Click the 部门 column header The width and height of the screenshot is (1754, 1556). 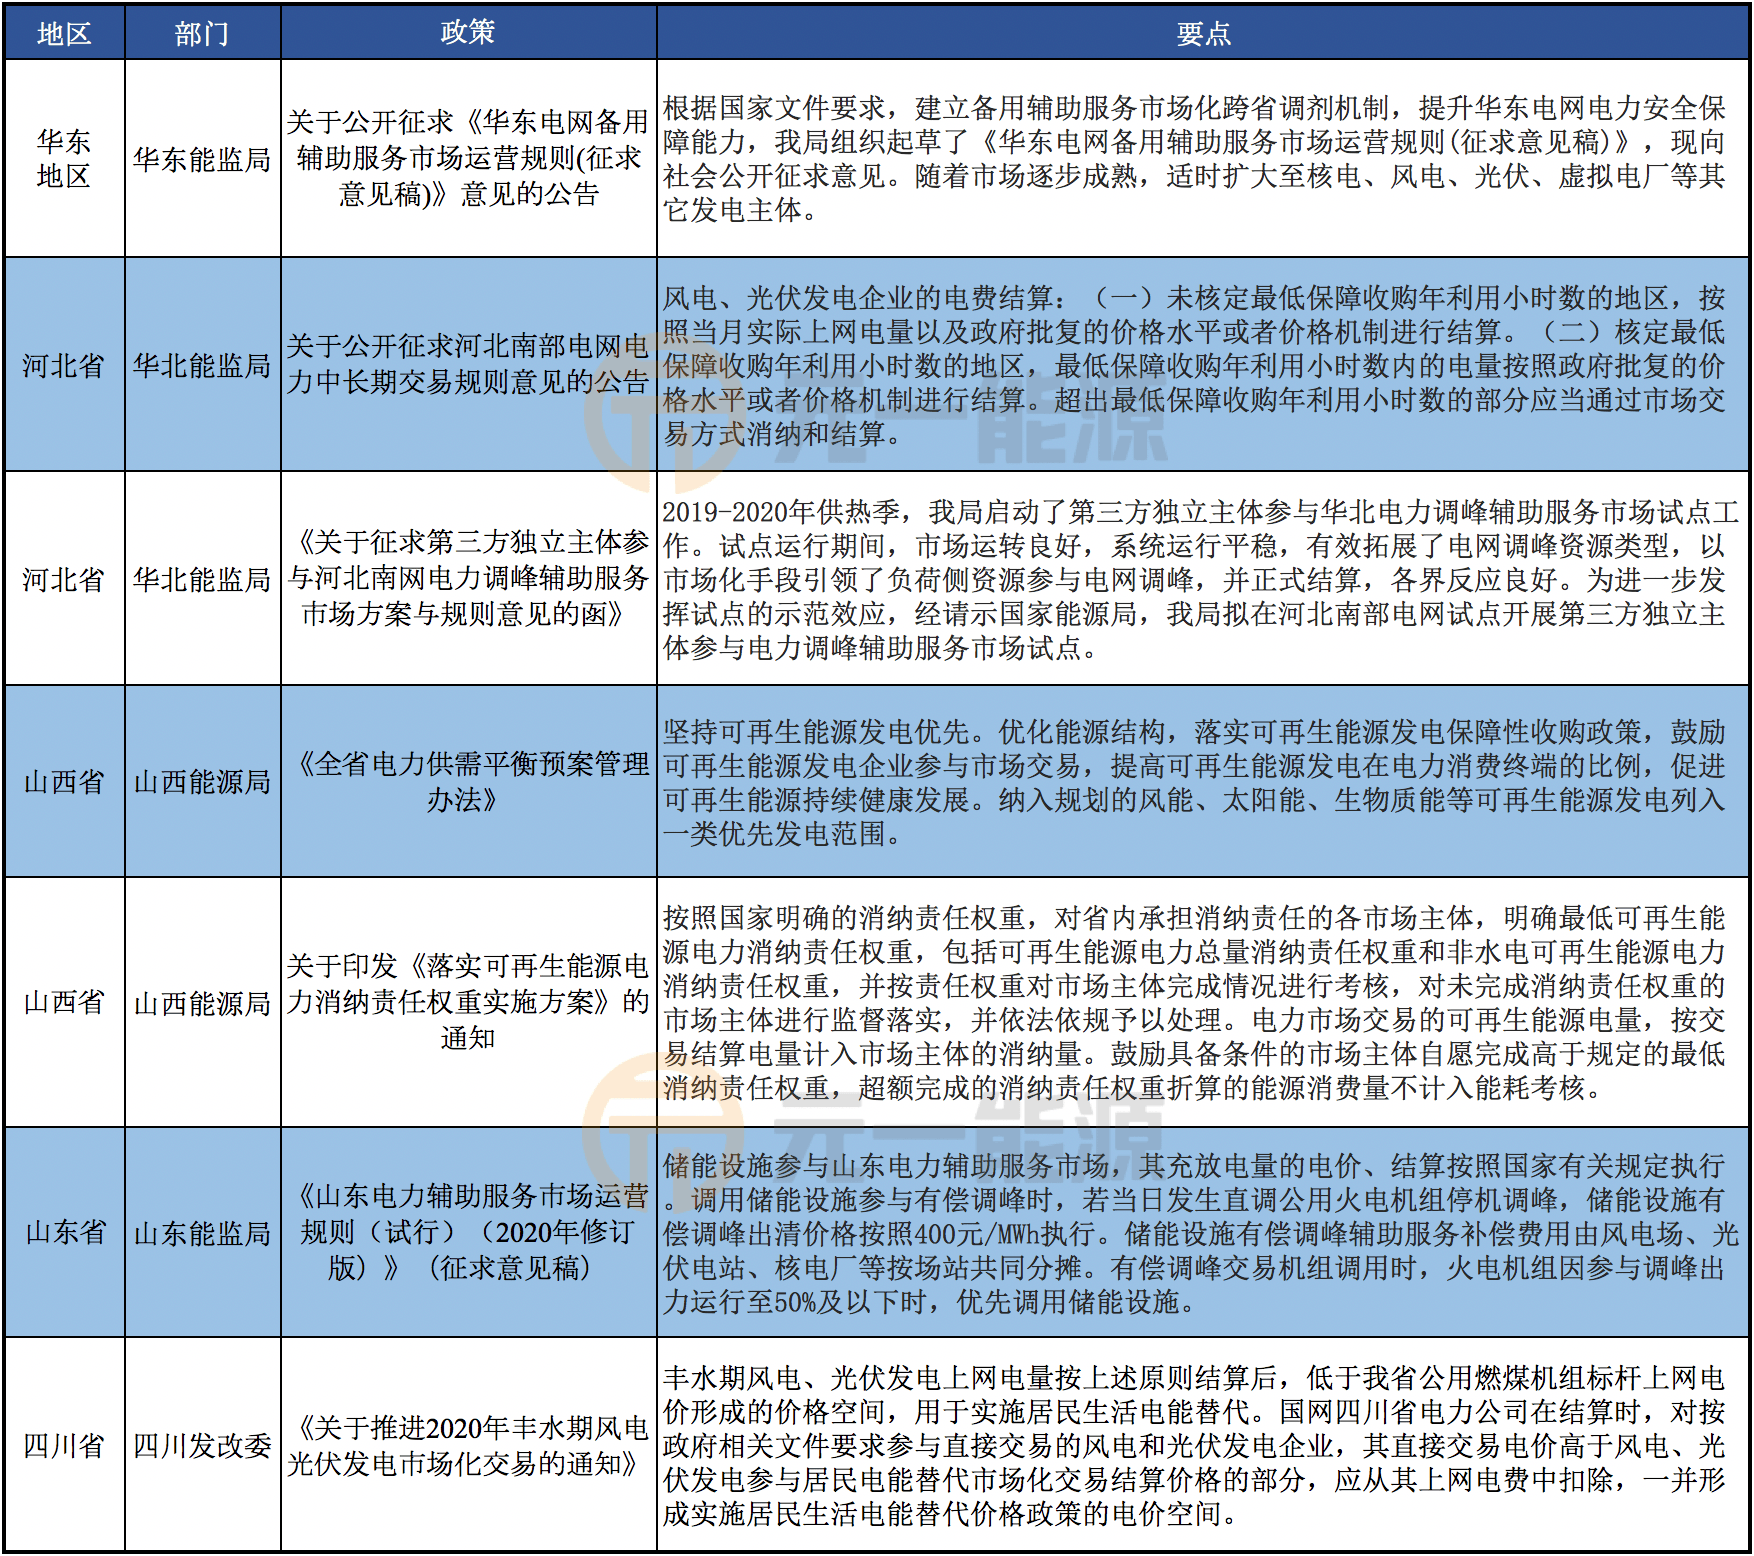click(x=202, y=33)
